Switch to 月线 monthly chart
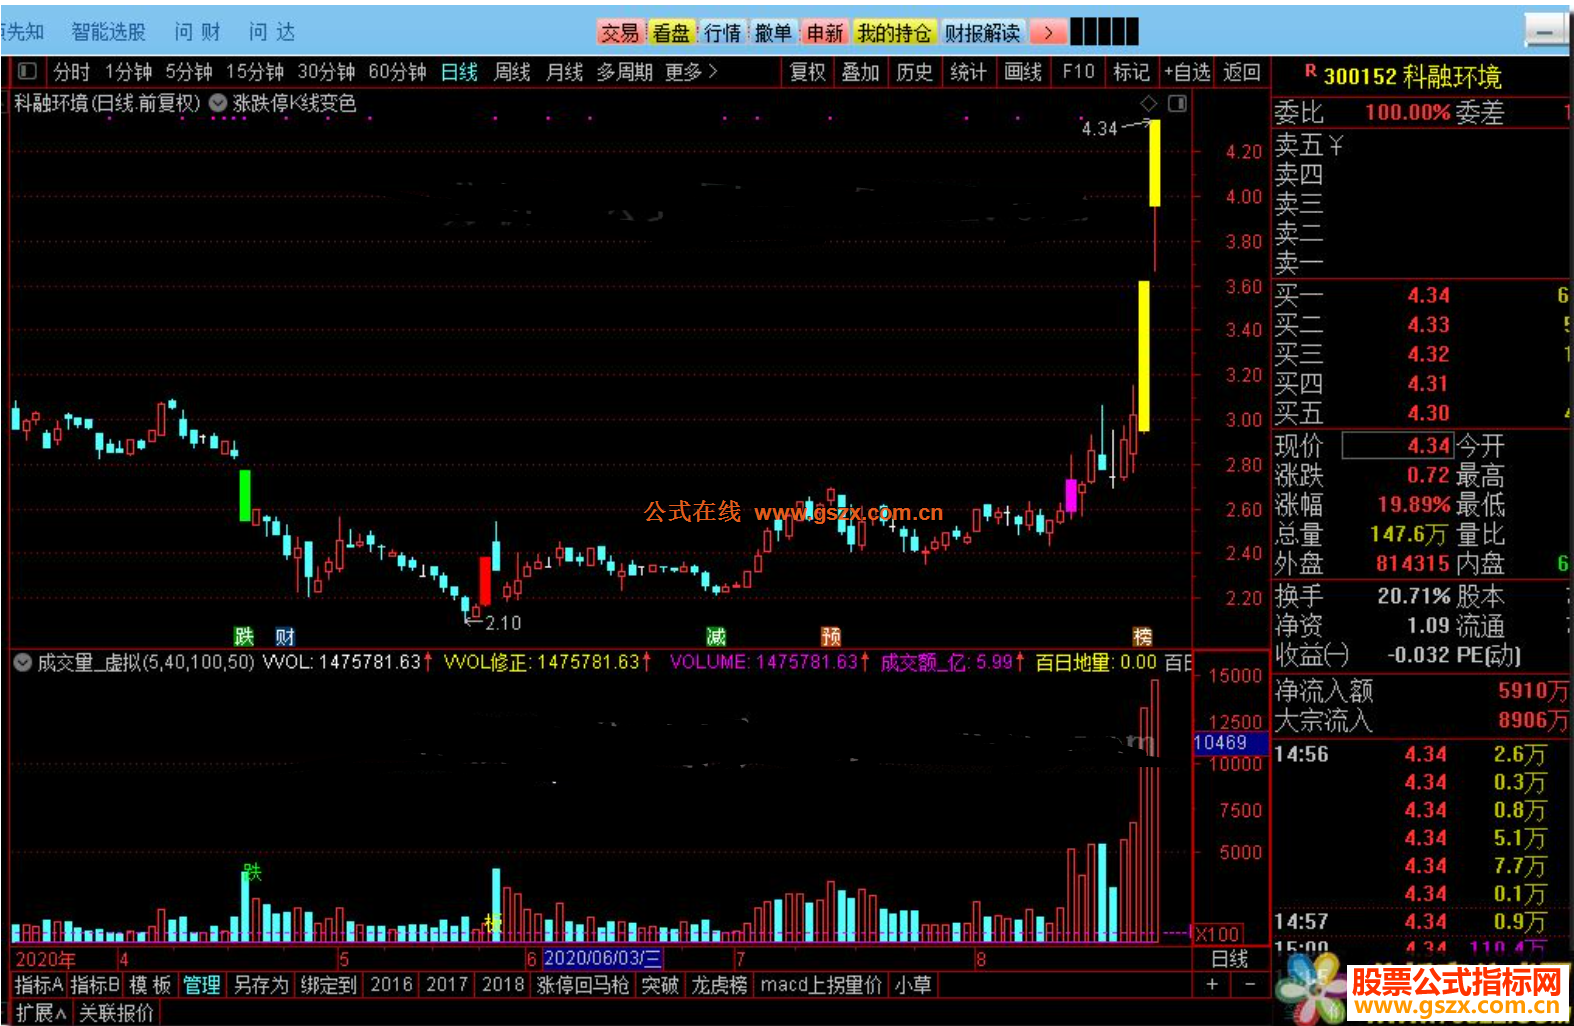This screenshot has height=1026, width=1574. tap(564, 72)
